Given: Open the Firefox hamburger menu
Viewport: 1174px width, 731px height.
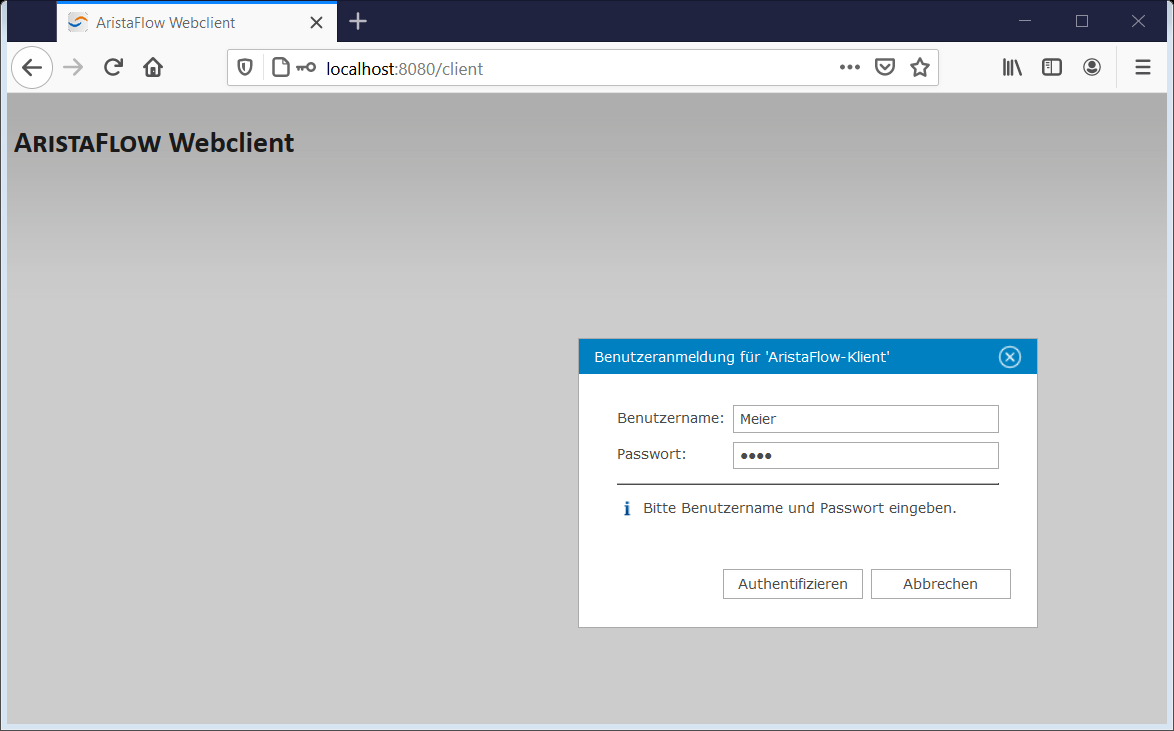Looking at the screenshot, I should pyautogui.click(x=1143, y=68).
